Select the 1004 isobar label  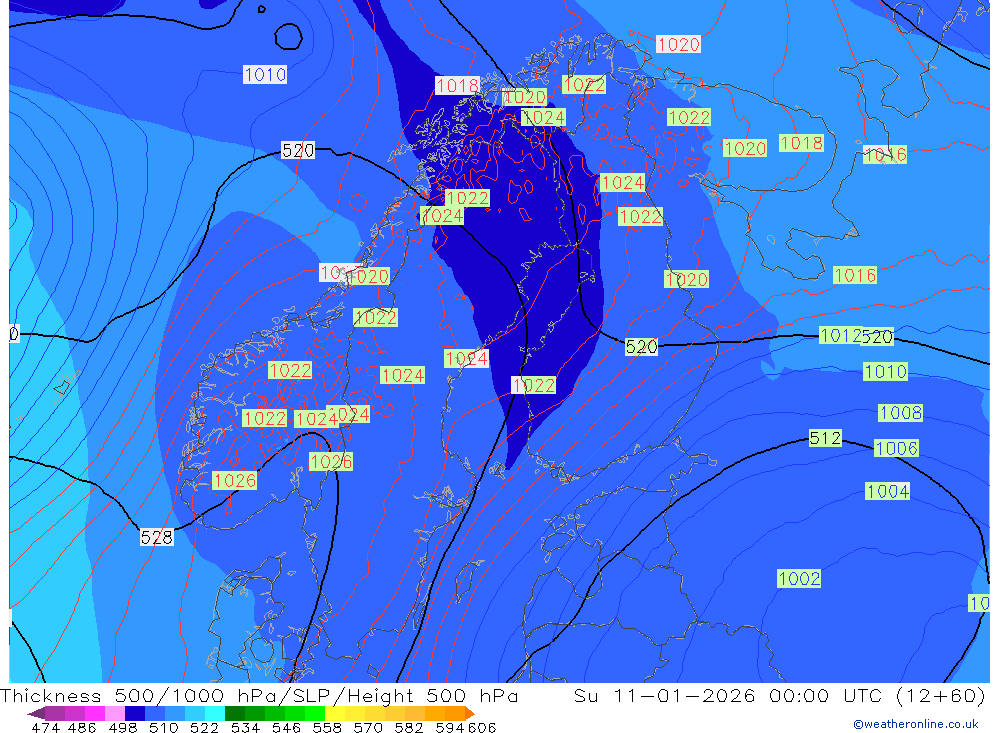coord(887,491)
